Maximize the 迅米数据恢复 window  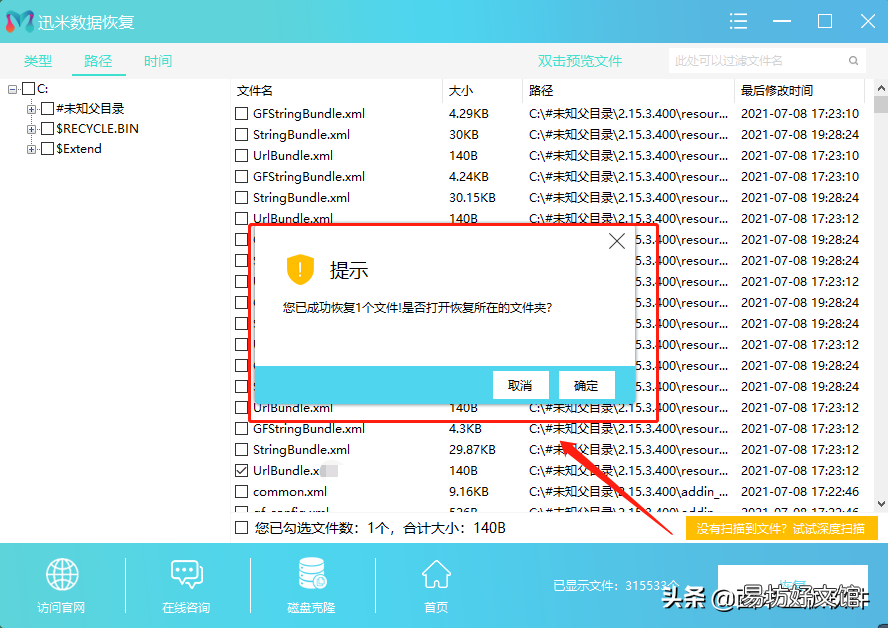[825, 22]
